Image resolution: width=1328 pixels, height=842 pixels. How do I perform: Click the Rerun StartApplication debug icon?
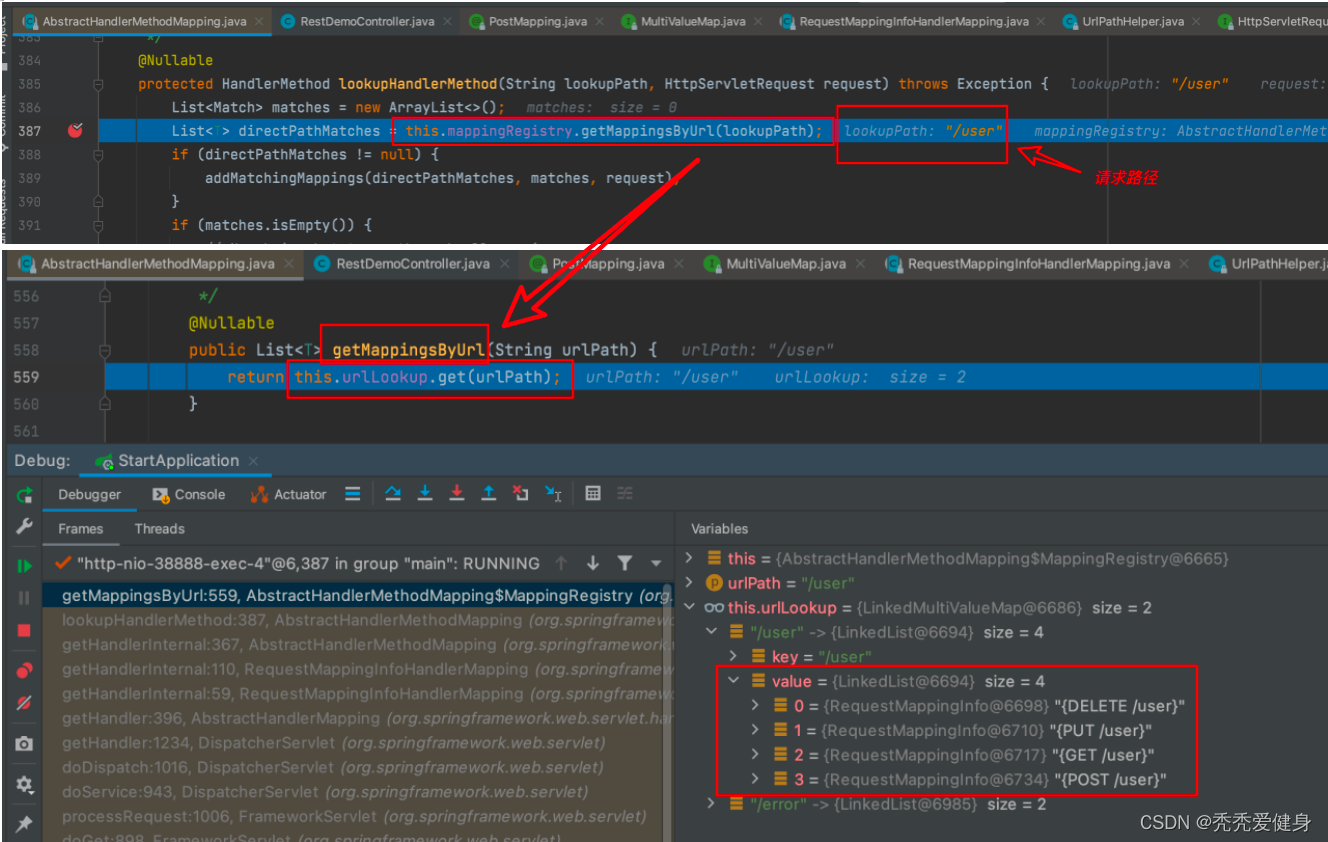[x=25, y=494]
